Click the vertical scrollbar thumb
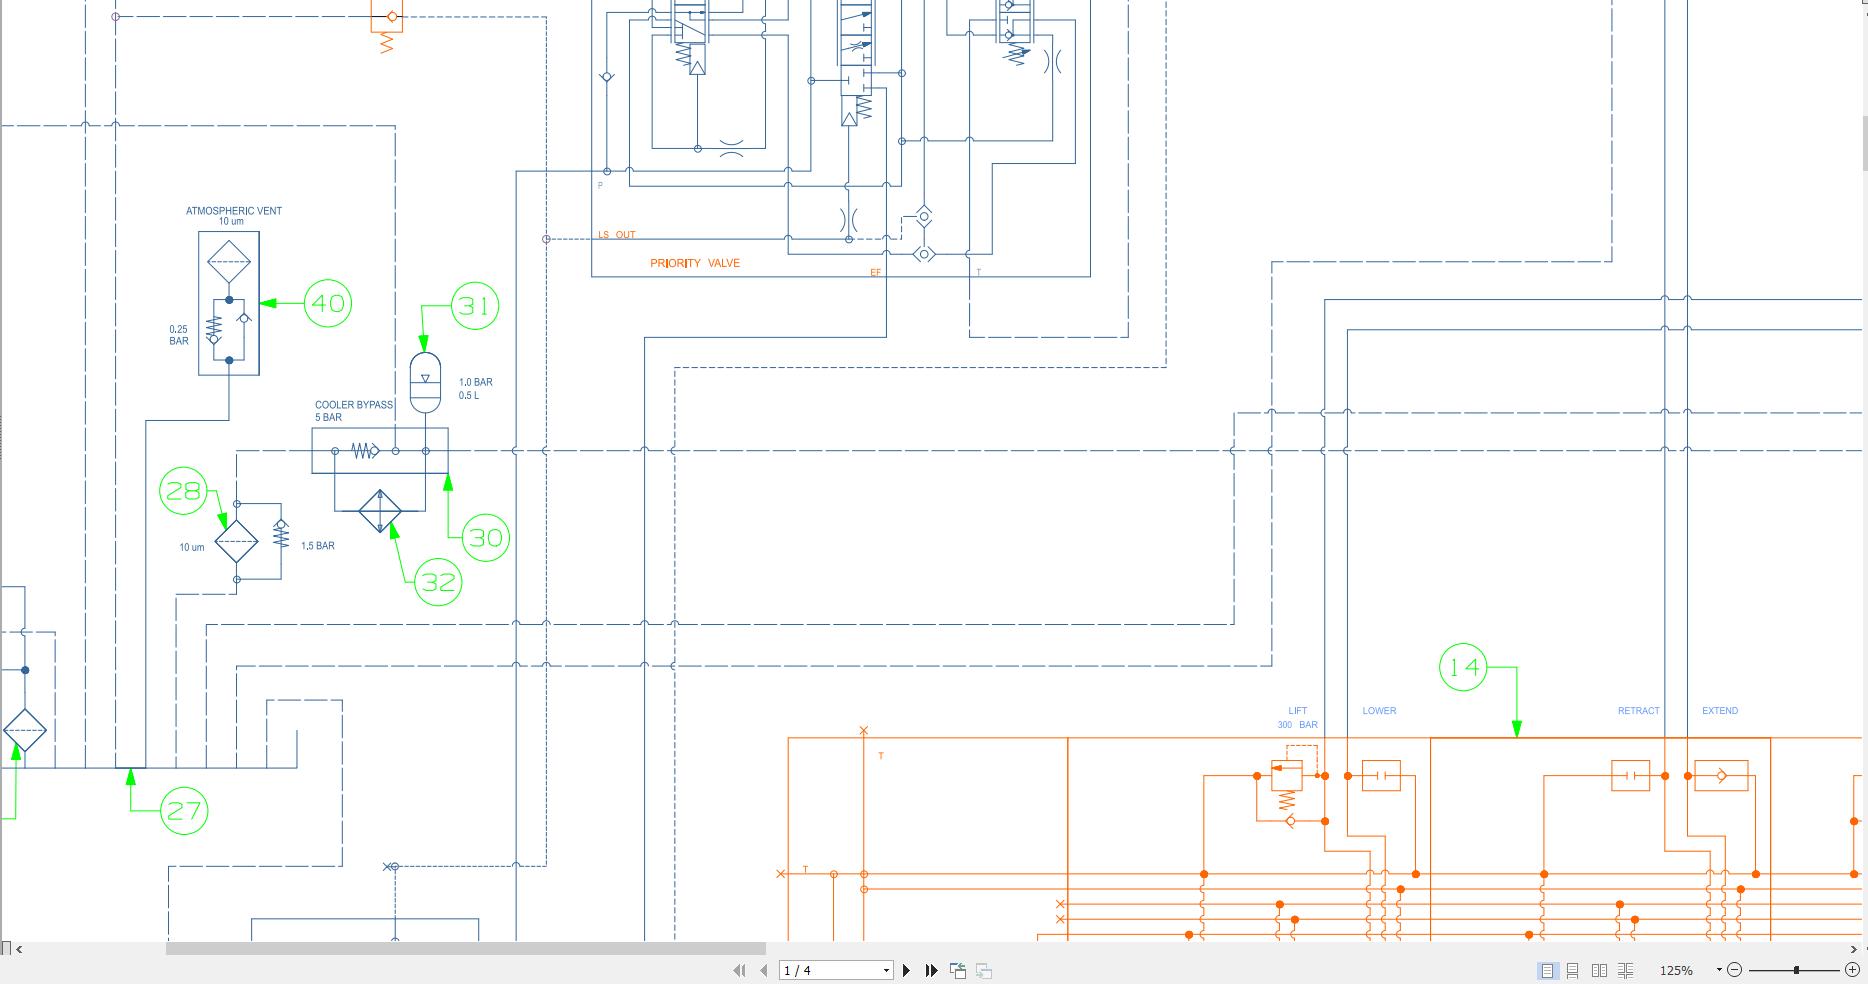The image size is (1868, 984). (1864, 143)
